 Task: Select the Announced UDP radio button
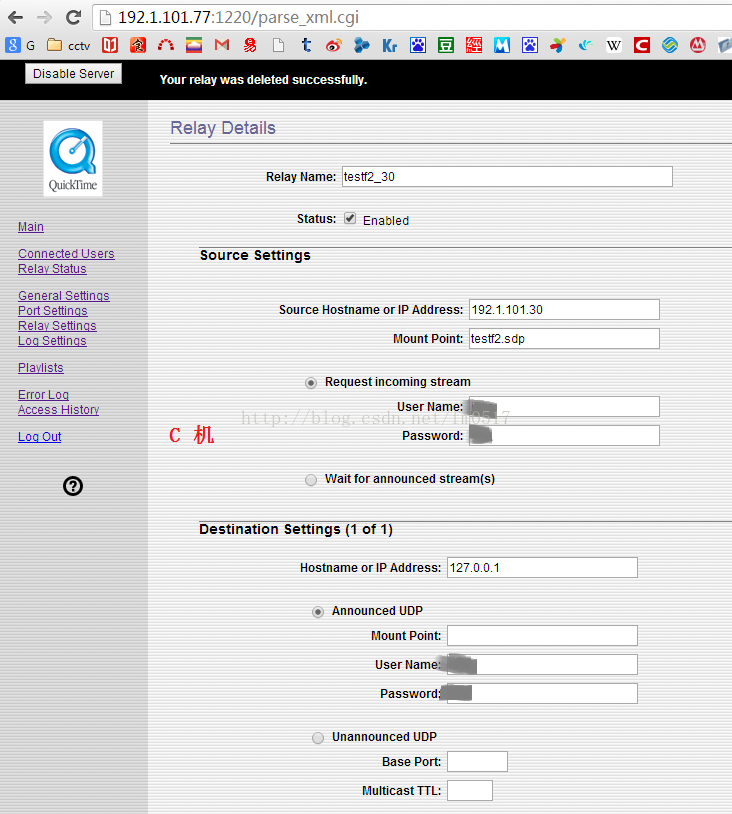click(x=318, y=612)
